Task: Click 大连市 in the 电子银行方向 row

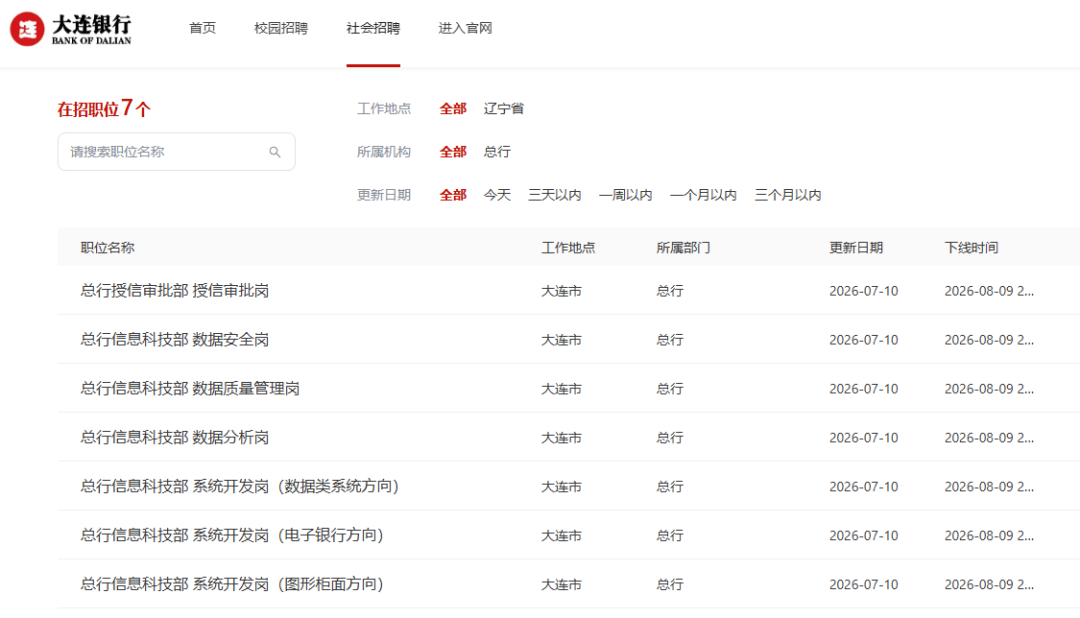Action: click(x=561, y=536)
